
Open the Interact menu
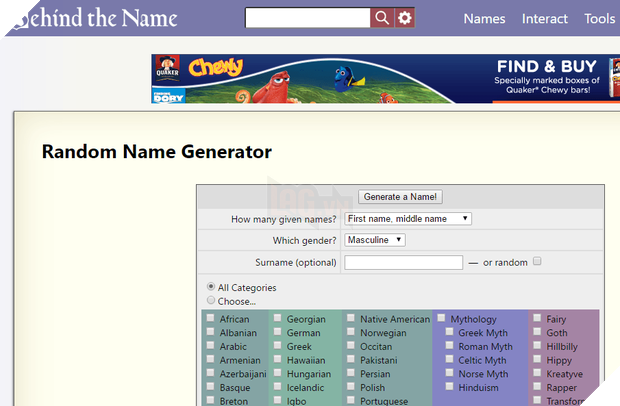[544, 18]
